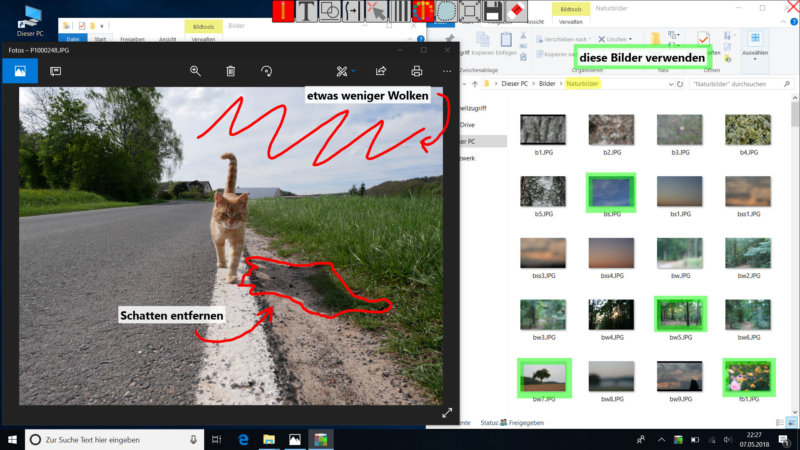This screenshot has width=800, height=450.
Task: Save annotation with floppy disk icon
Action: [x=493, y=11]
